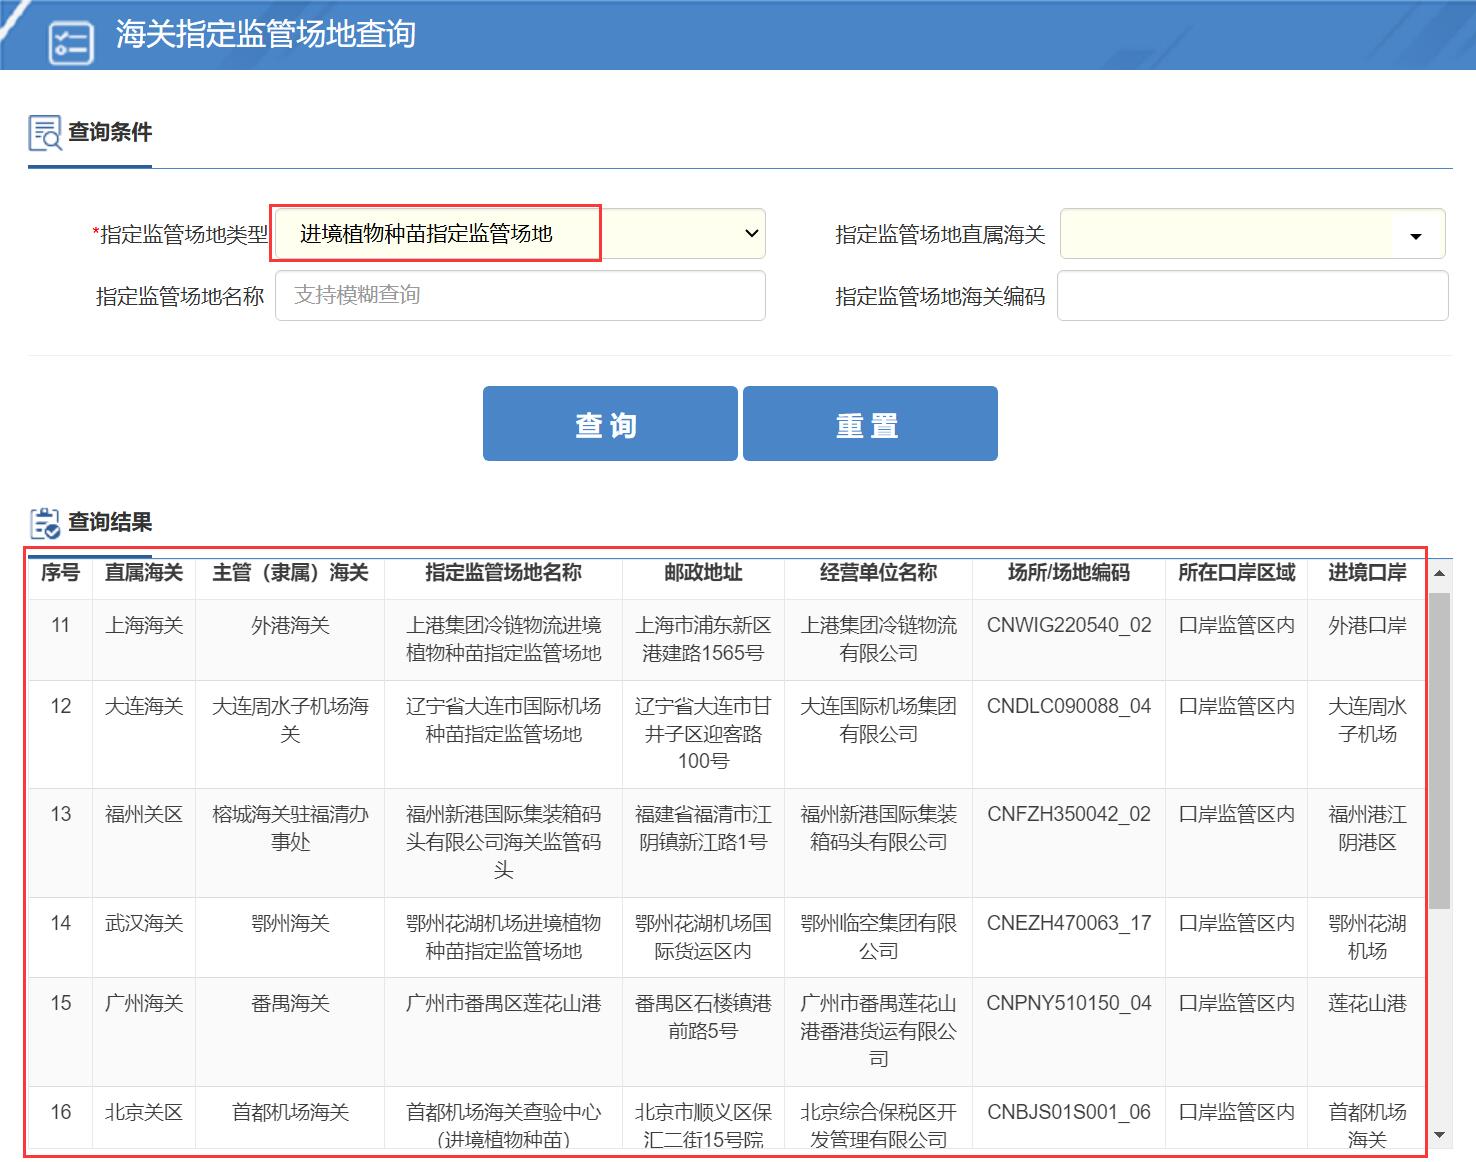Expand the 指定监管场地直属海关 dropdown arrow
Screen dimensions: 1476x1162
point(1415,236)
